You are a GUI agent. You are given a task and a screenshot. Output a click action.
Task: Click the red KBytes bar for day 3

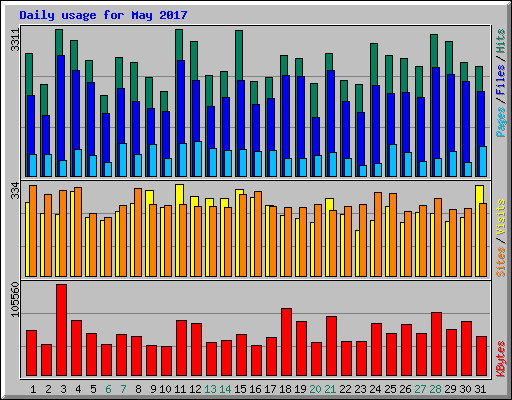[x=61, y=330]
